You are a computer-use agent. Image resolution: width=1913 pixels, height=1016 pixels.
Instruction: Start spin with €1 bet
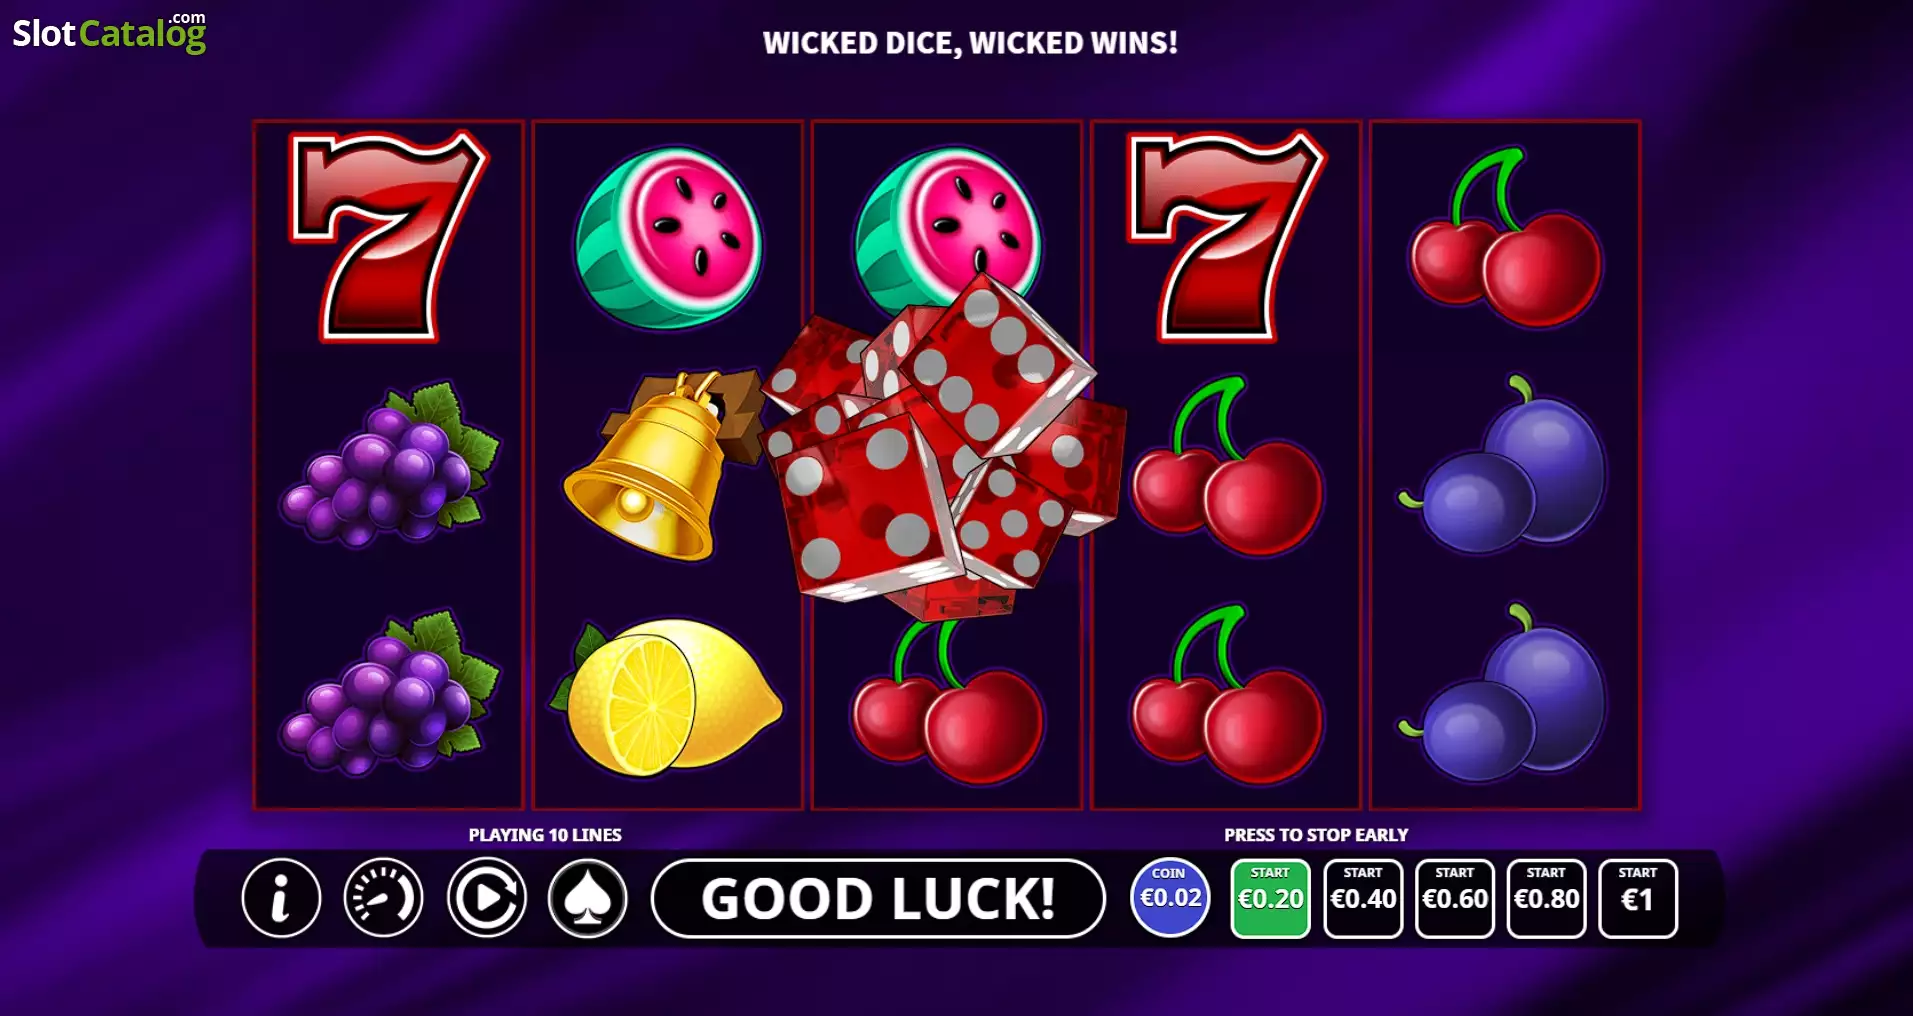click(1638, 898)
